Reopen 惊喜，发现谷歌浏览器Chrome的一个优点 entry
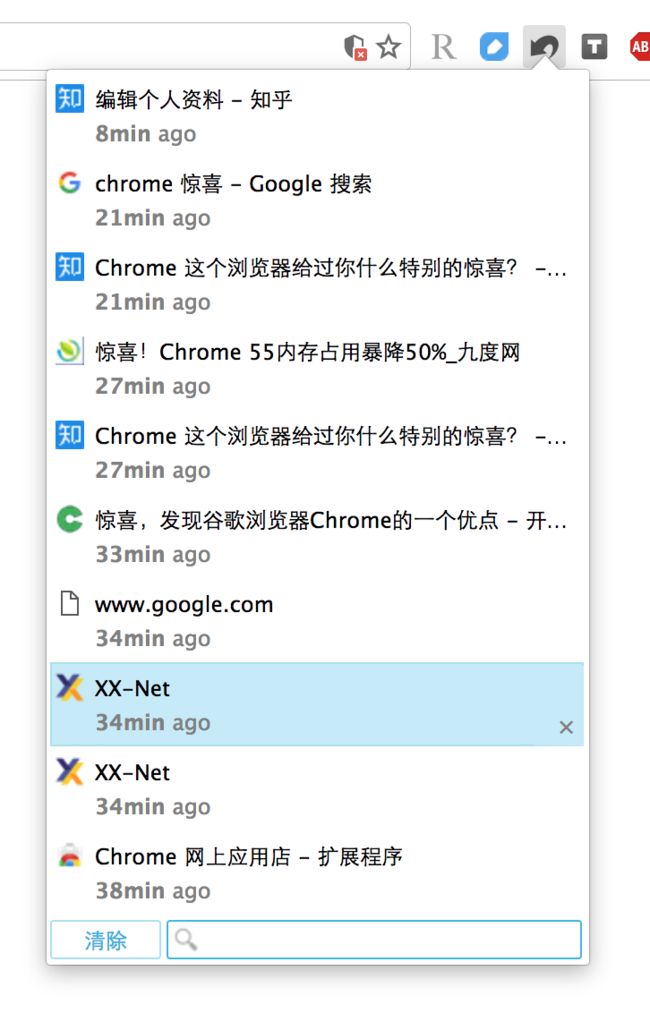650x1013 pixels. click(x=317, y=536)
